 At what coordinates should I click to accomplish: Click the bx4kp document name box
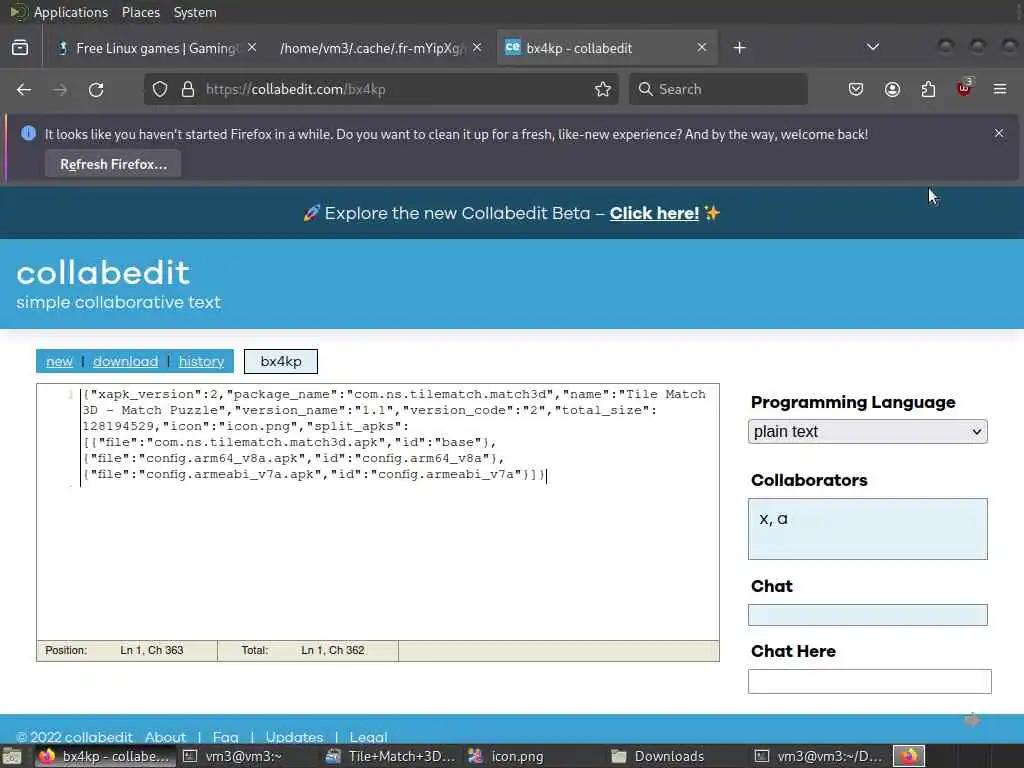(281, 361)
